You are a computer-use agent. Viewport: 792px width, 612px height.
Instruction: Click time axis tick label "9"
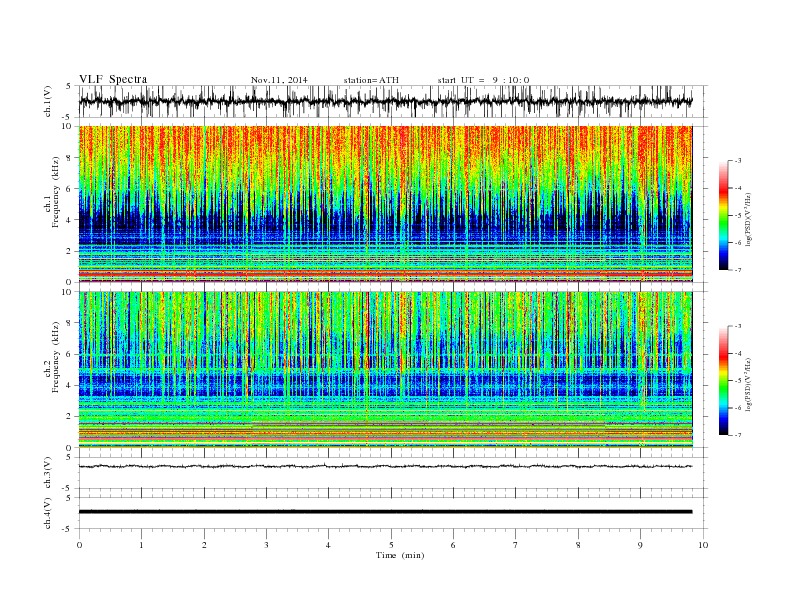point(640,545)
